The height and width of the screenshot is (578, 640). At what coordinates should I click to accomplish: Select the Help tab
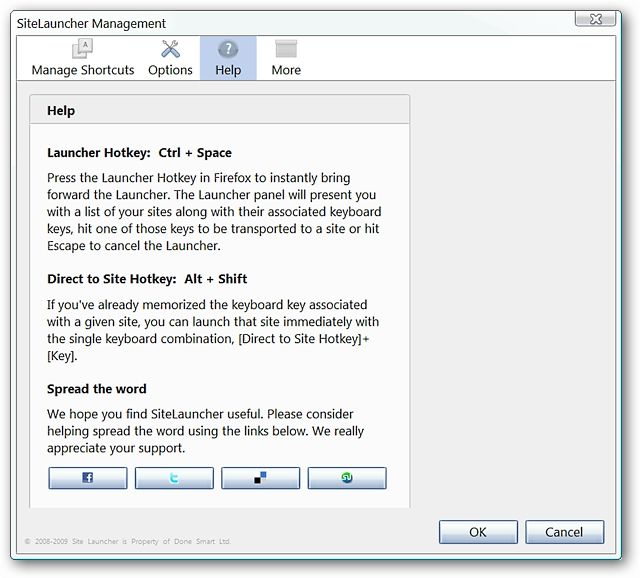228,58
